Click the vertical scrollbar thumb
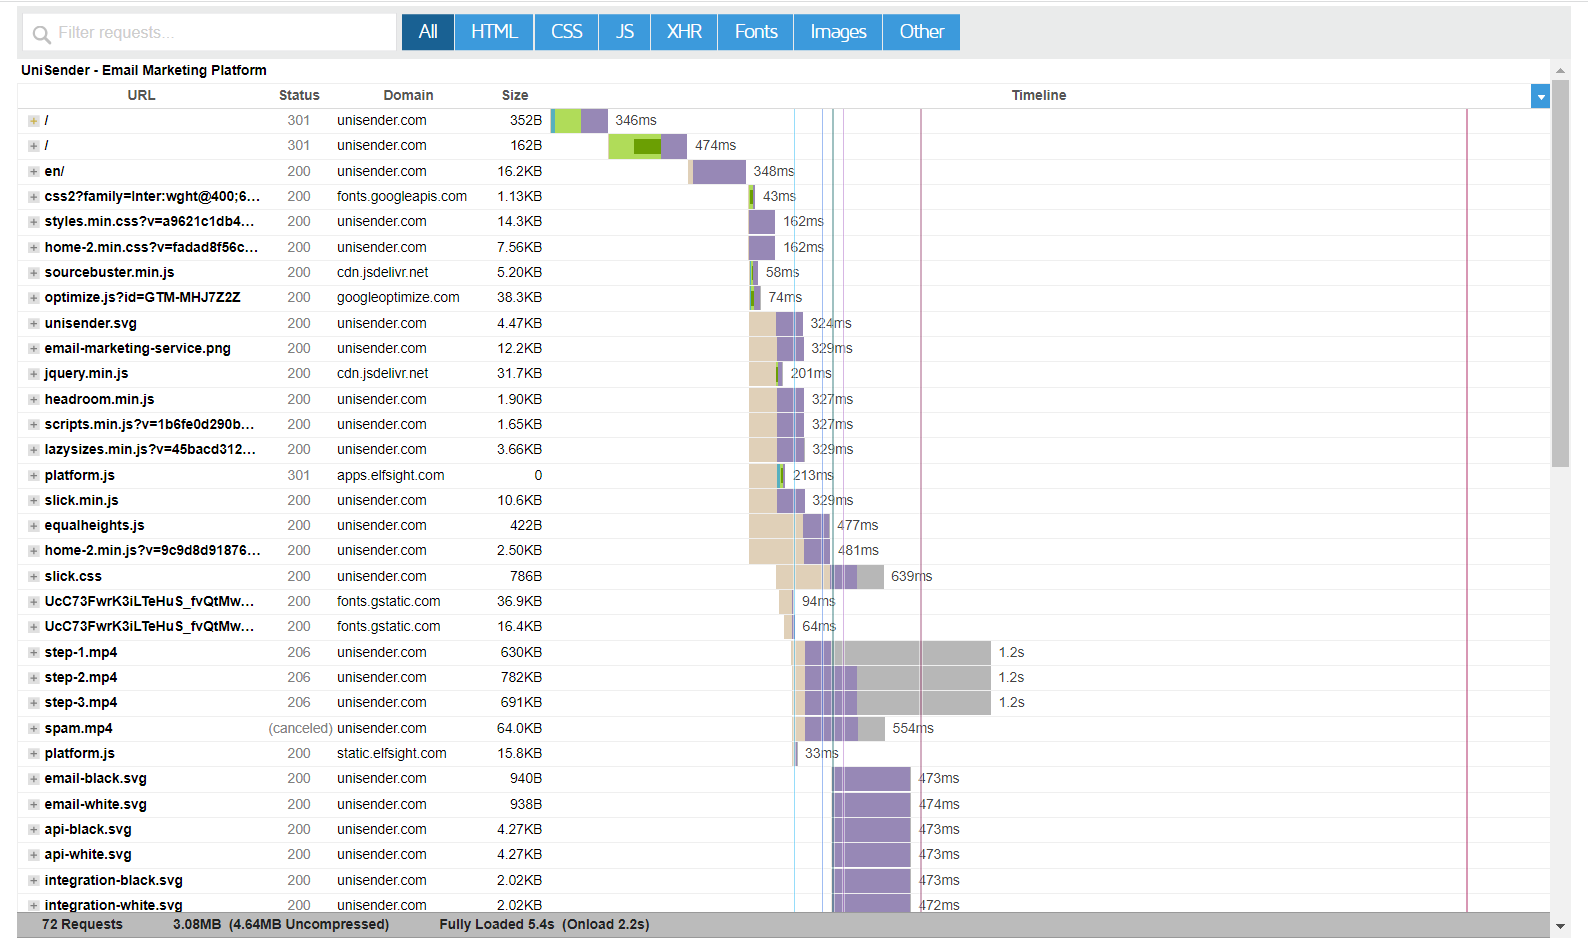The image size is (1588, 941). pyautogui.click(x=1560, y=273)
